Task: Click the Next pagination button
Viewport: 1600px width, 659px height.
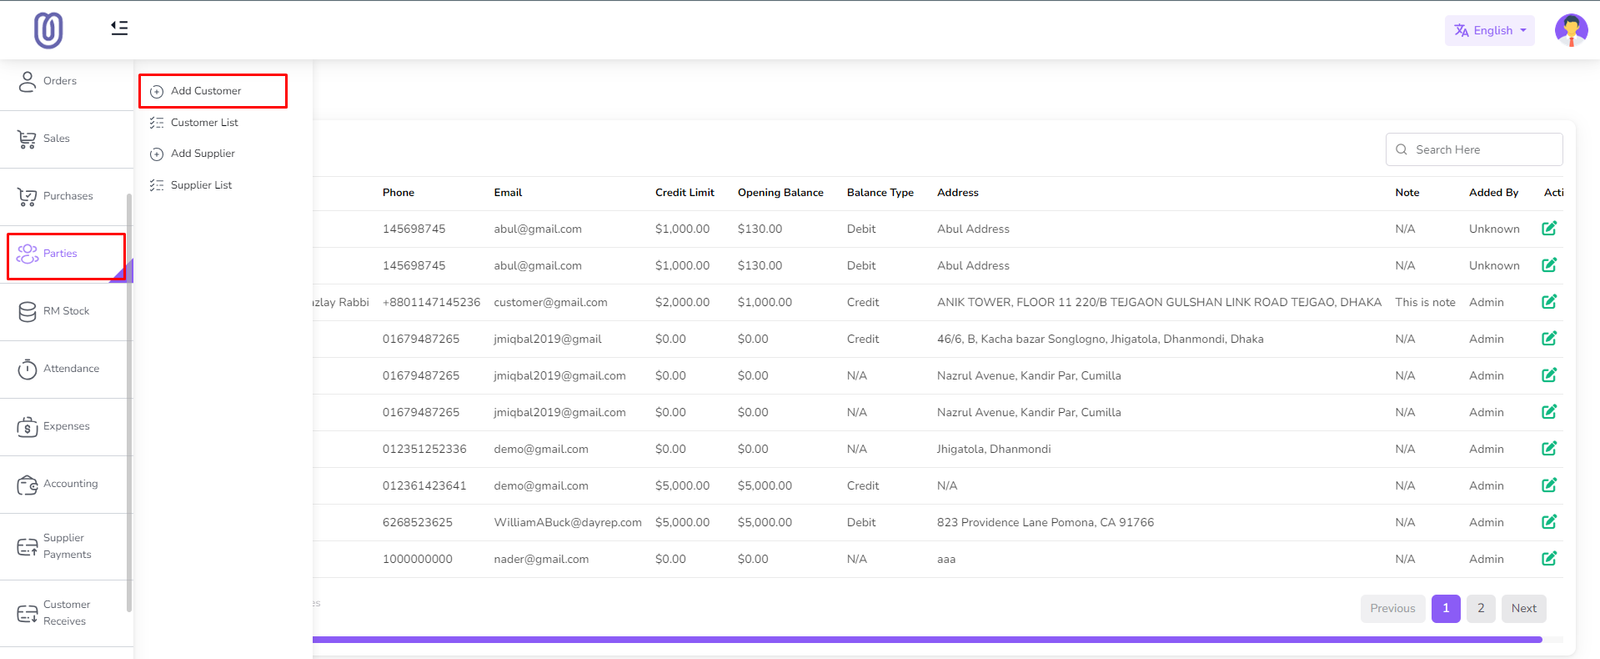Action: 1523,608
